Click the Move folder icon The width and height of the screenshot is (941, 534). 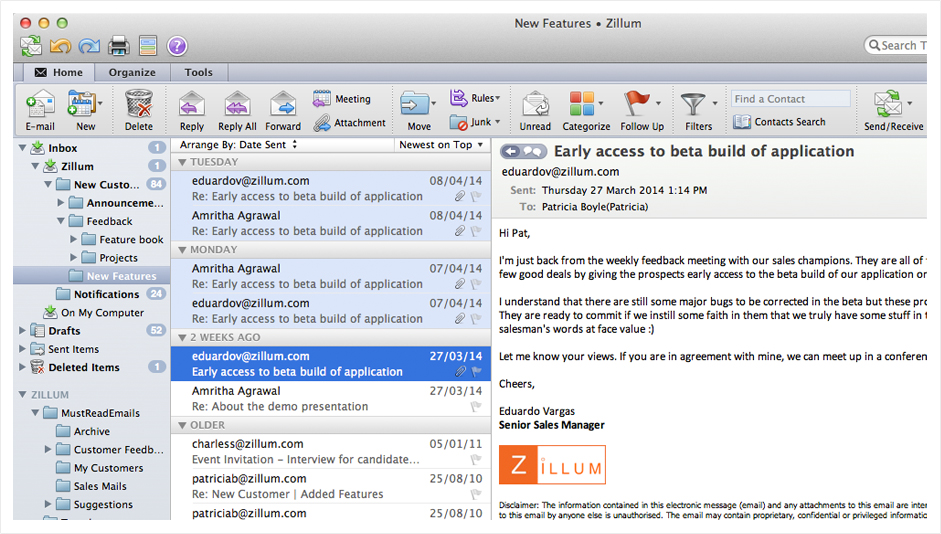(x=414, y=103)
